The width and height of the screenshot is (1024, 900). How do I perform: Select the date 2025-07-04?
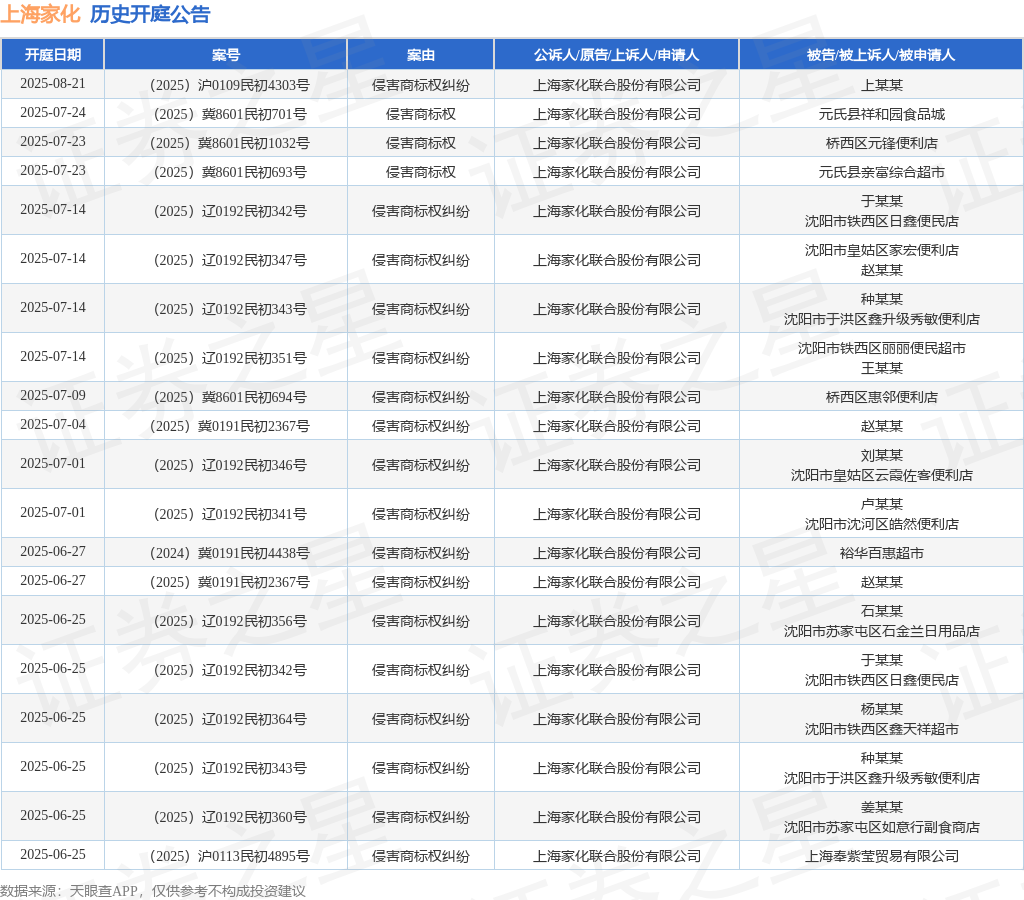53,425
